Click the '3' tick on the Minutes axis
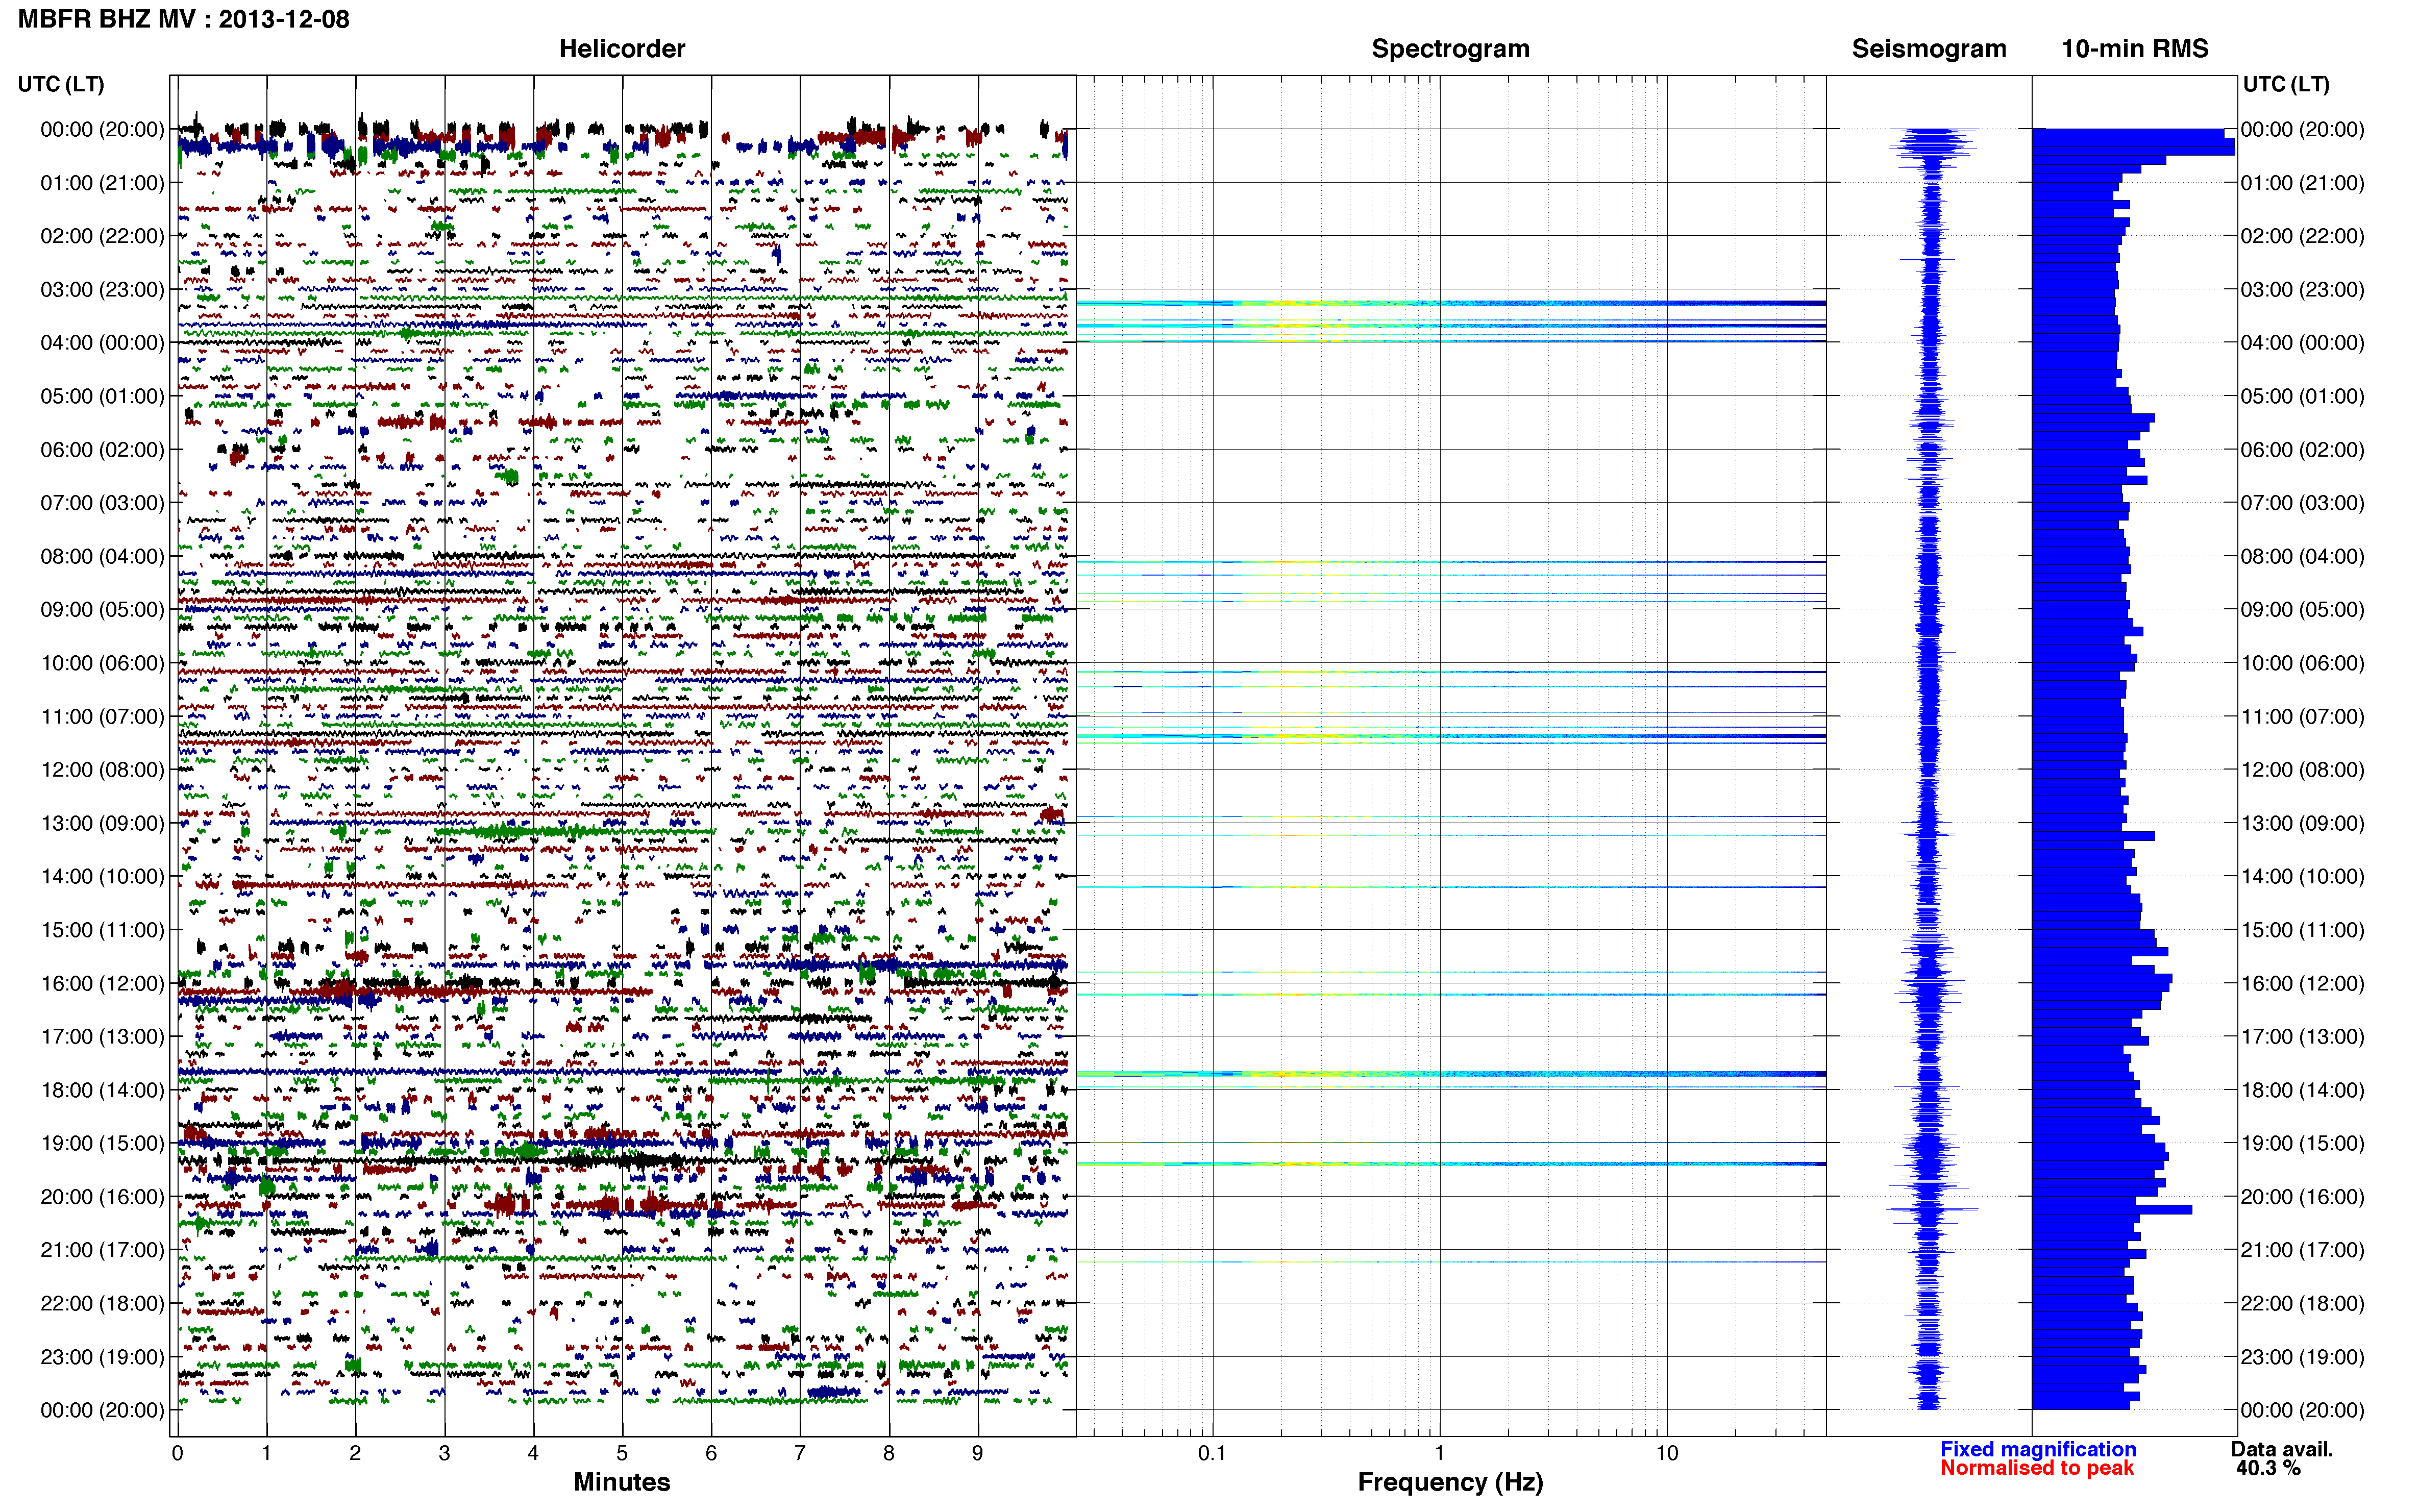The width and height of the screenshot is (2419, 1512). tap(444, 1453)
